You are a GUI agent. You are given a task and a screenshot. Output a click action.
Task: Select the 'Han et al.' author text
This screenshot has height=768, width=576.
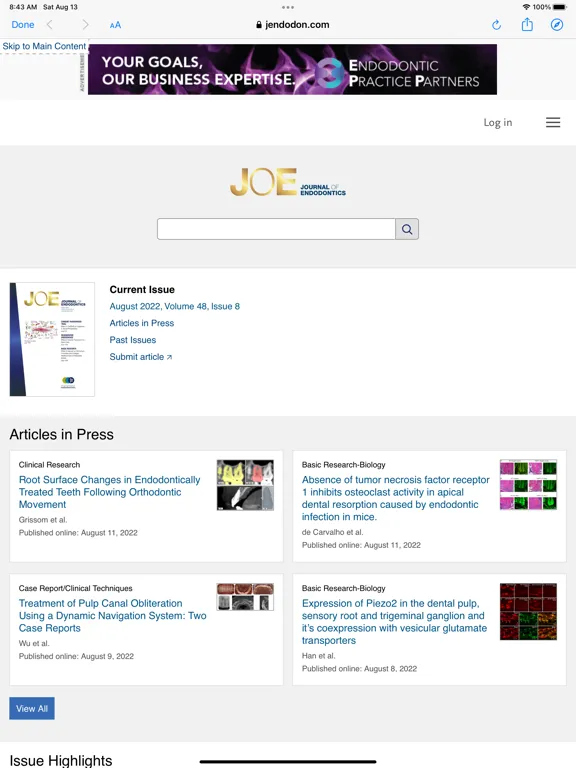coord(319,655)
